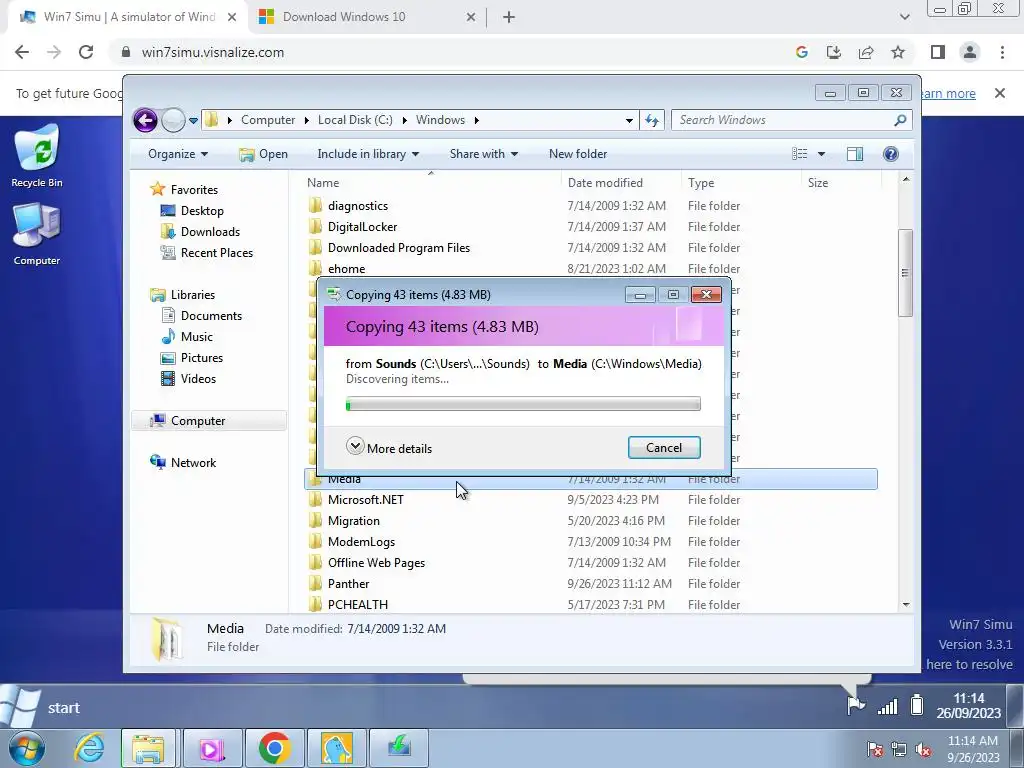Select the DigitalLocker folder

(362, 227)
